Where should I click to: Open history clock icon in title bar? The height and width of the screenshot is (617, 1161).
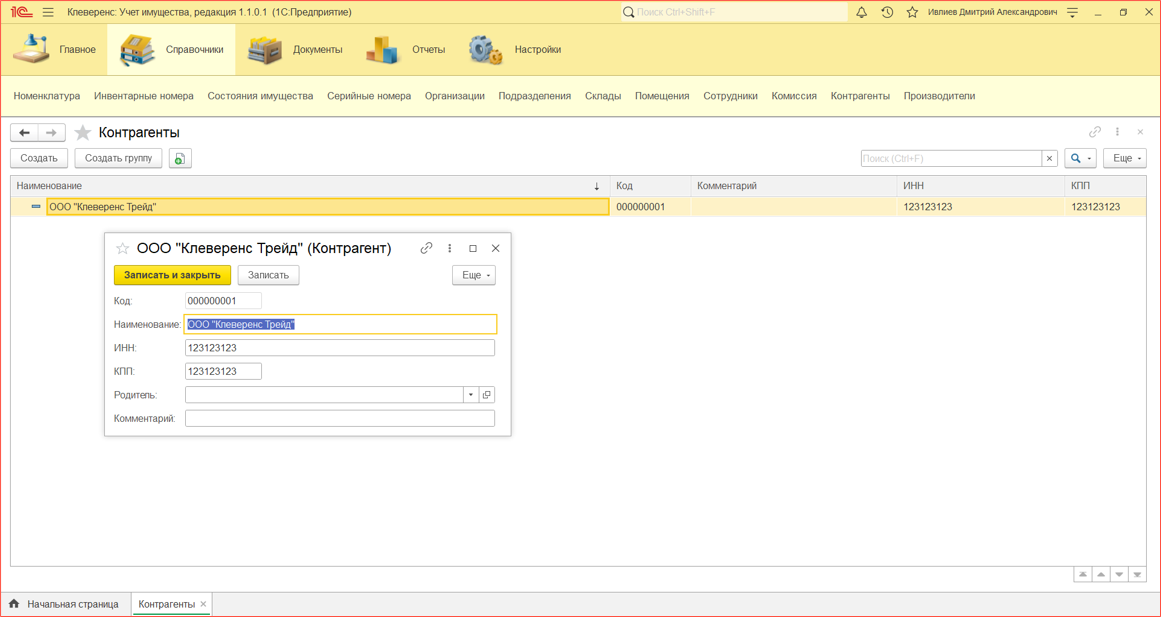(887, 13)
